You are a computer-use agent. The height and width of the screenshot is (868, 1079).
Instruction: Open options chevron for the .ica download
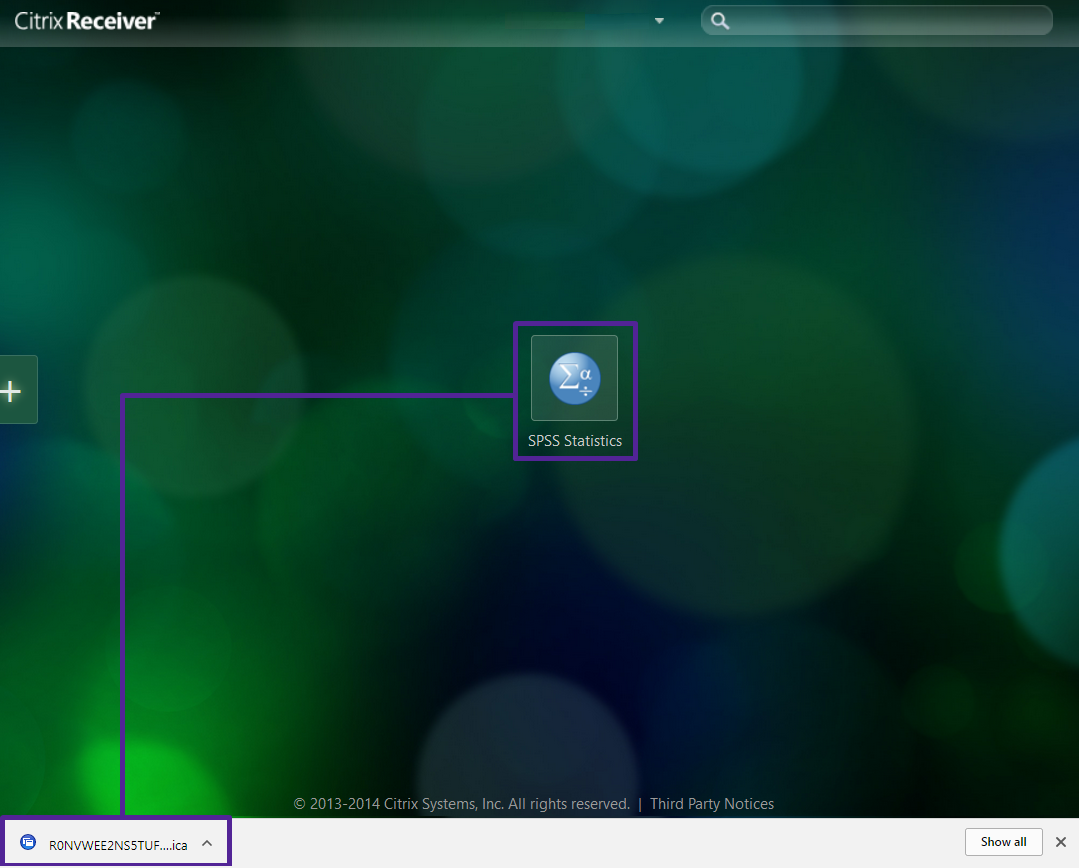[x=207, y=843]
